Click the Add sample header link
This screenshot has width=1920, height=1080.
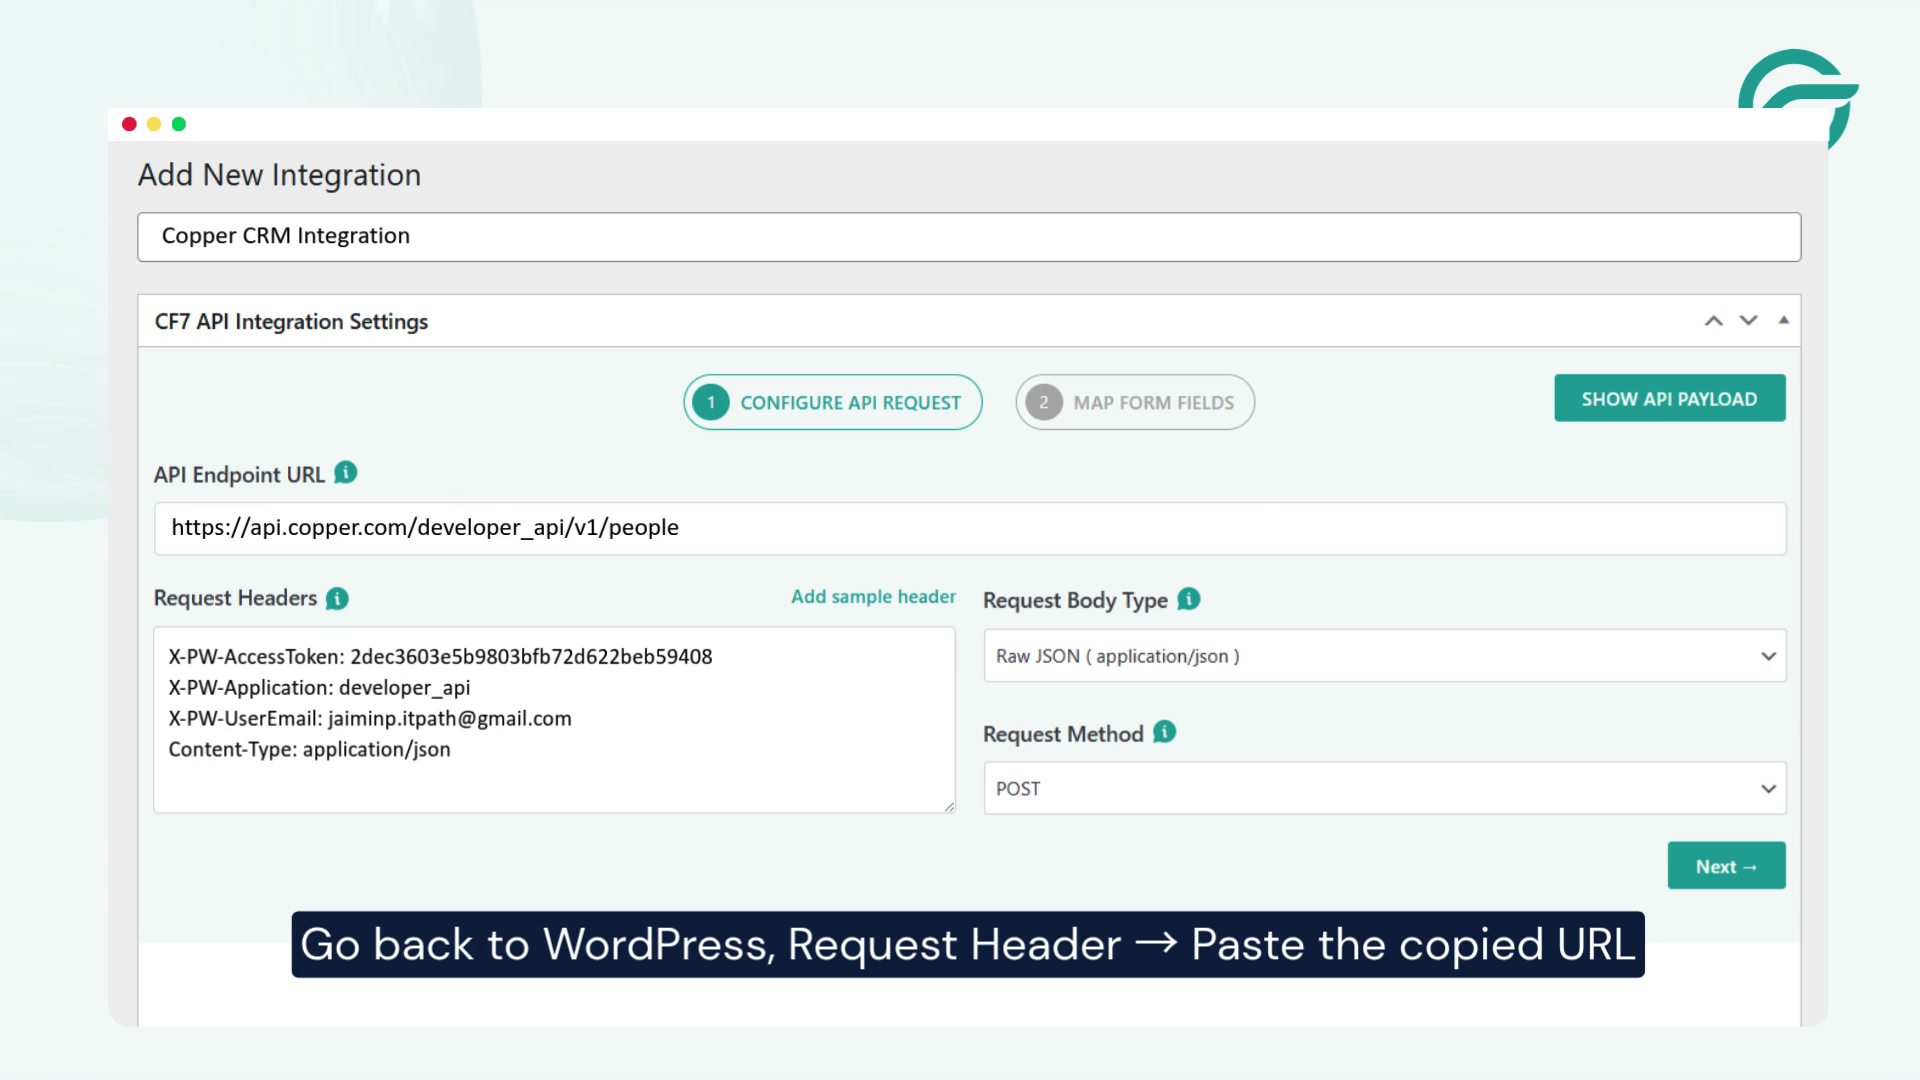click(873, 597)
